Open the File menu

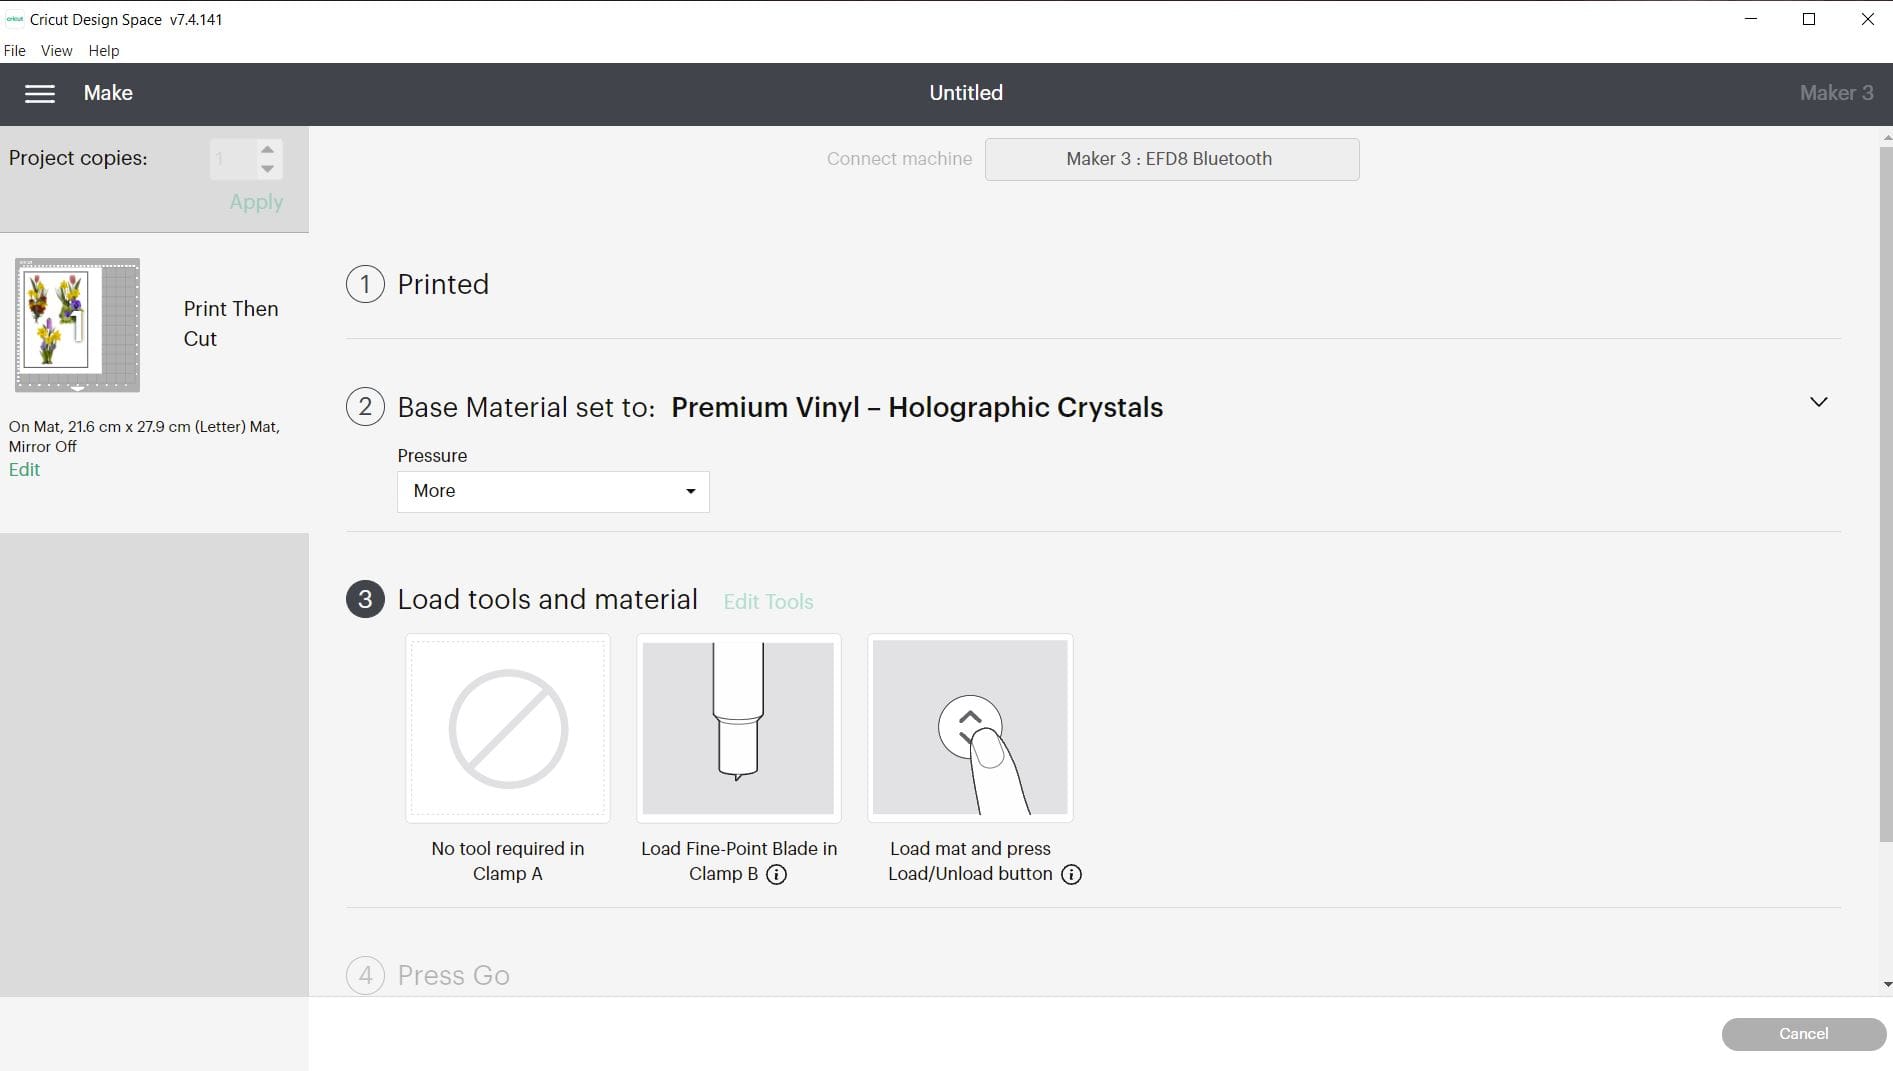[x=15, y=50]
